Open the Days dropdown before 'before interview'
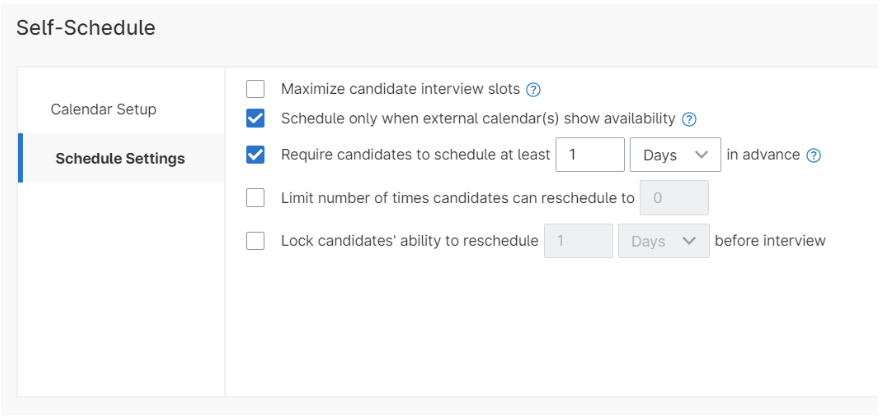Screen dimensions: 888x416 (x=664, y=241)
